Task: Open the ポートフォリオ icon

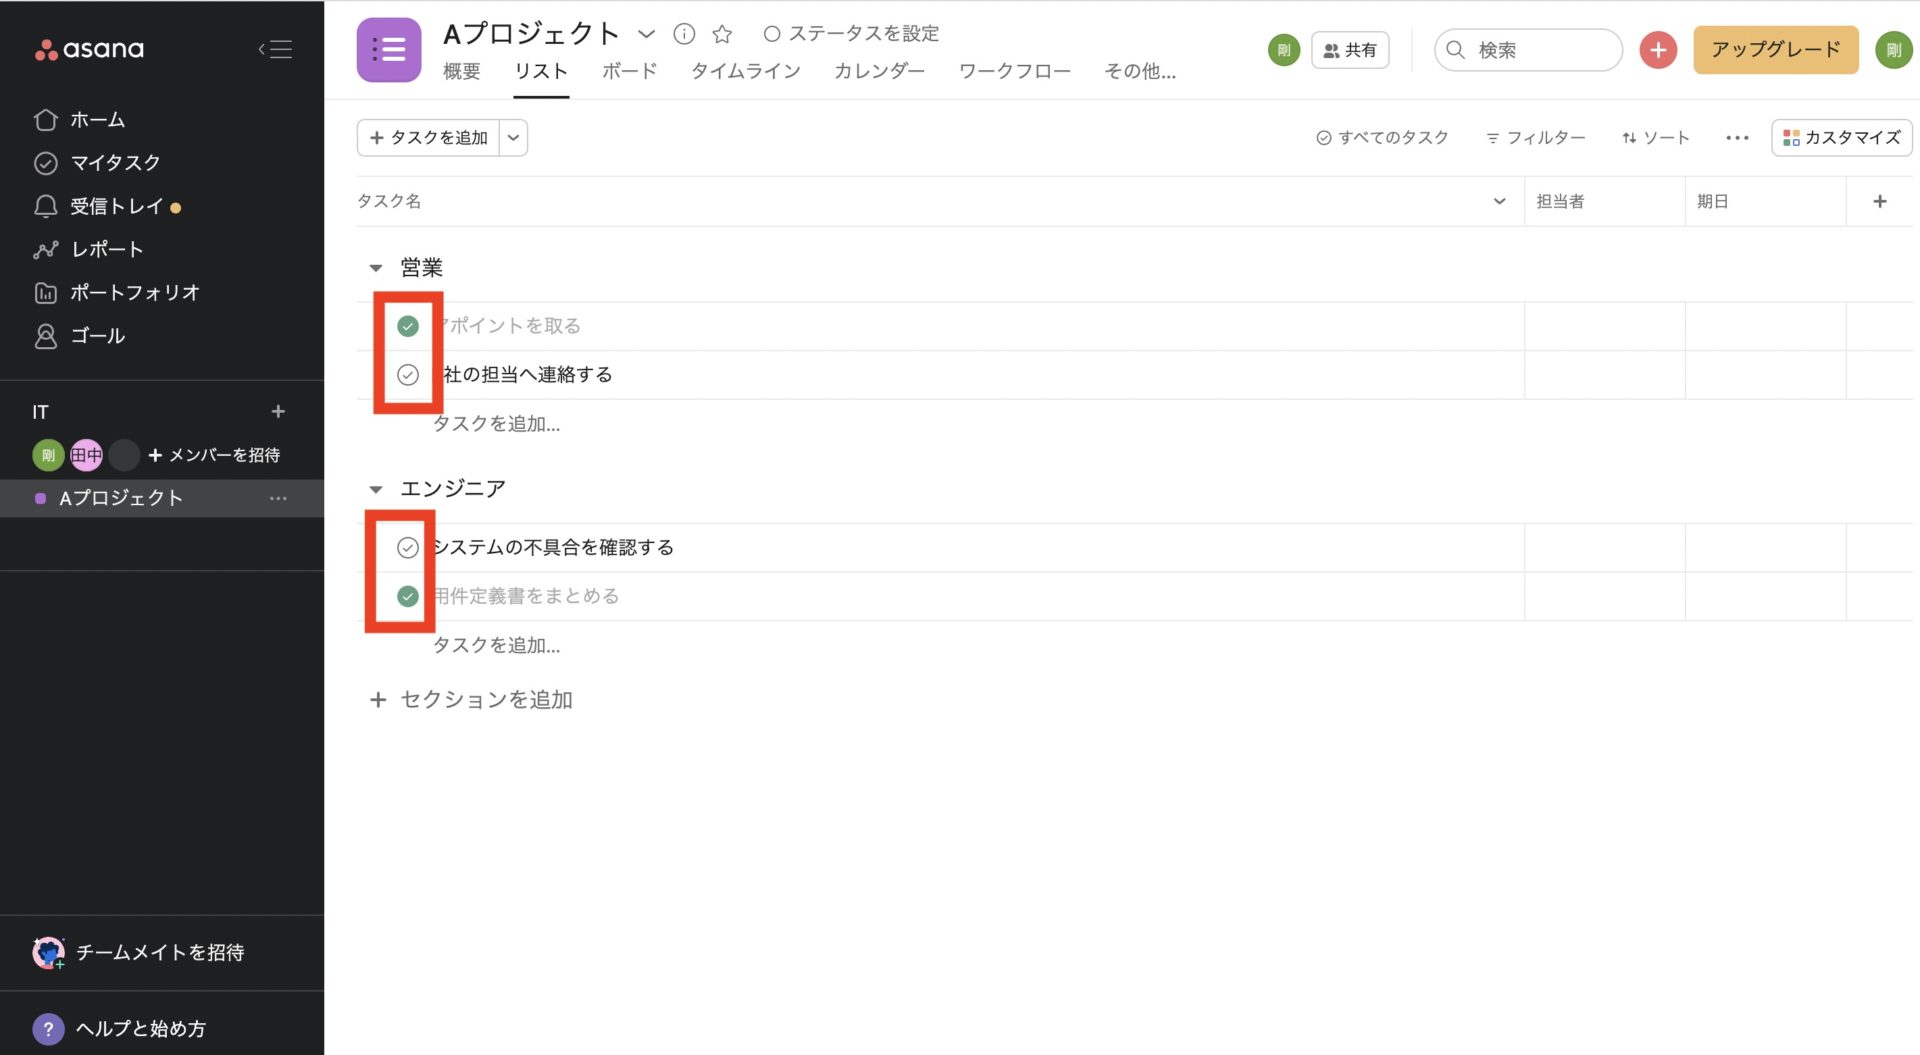Action: tap(45, 292)
